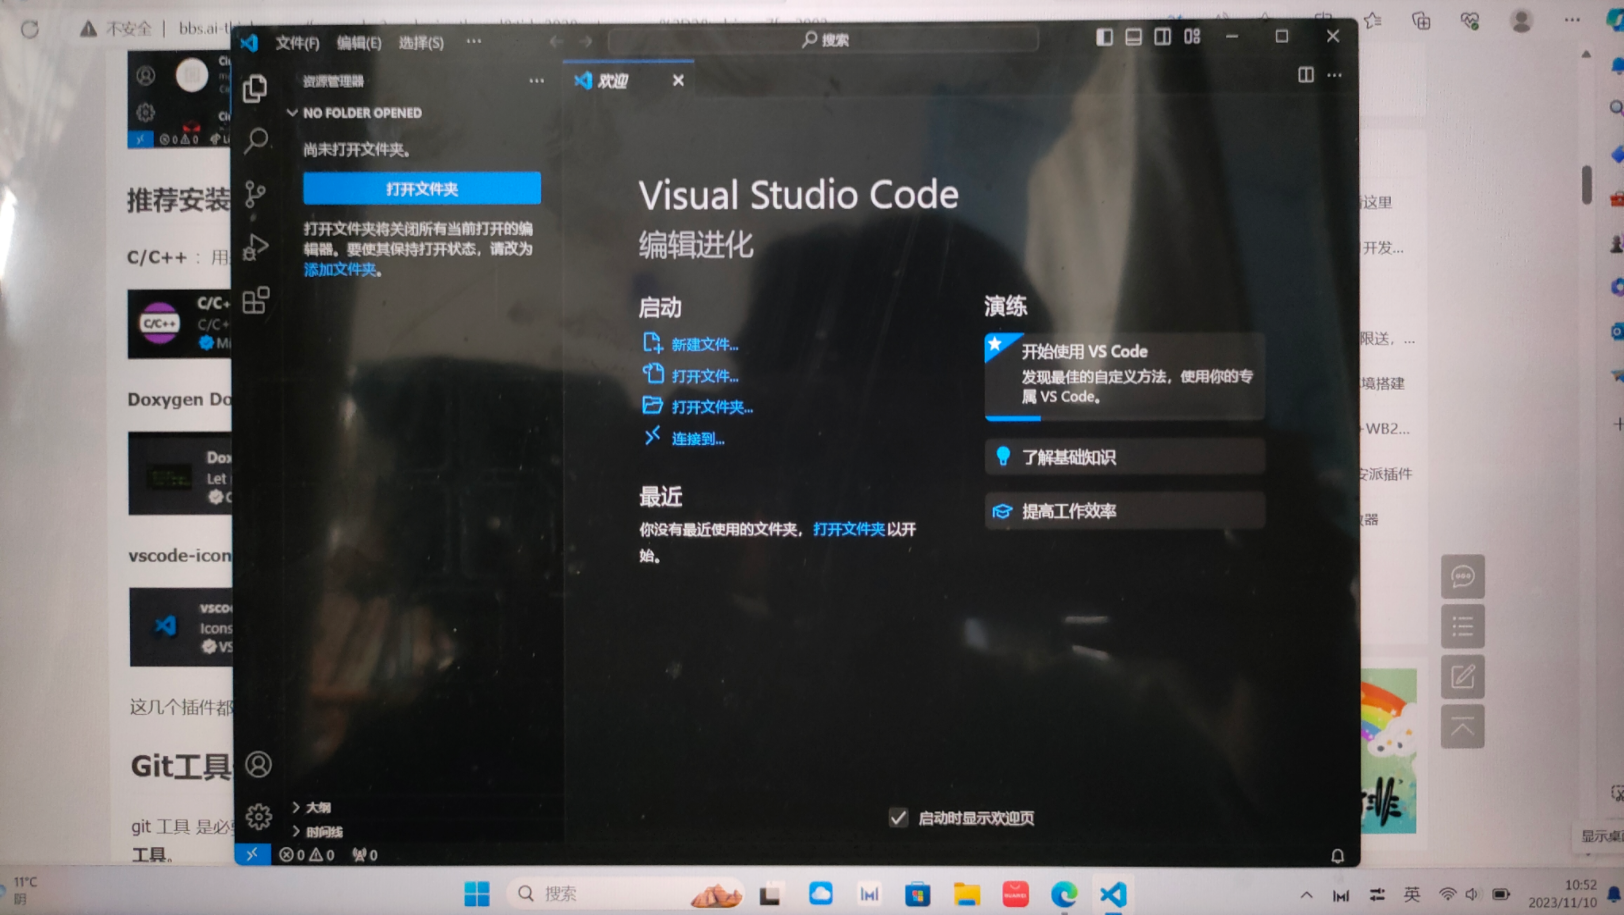Image resolution: width=1624 pixels, height=915 pixels.
Task: Show errors and warnings in status bar
Action: tap(307, 855)
